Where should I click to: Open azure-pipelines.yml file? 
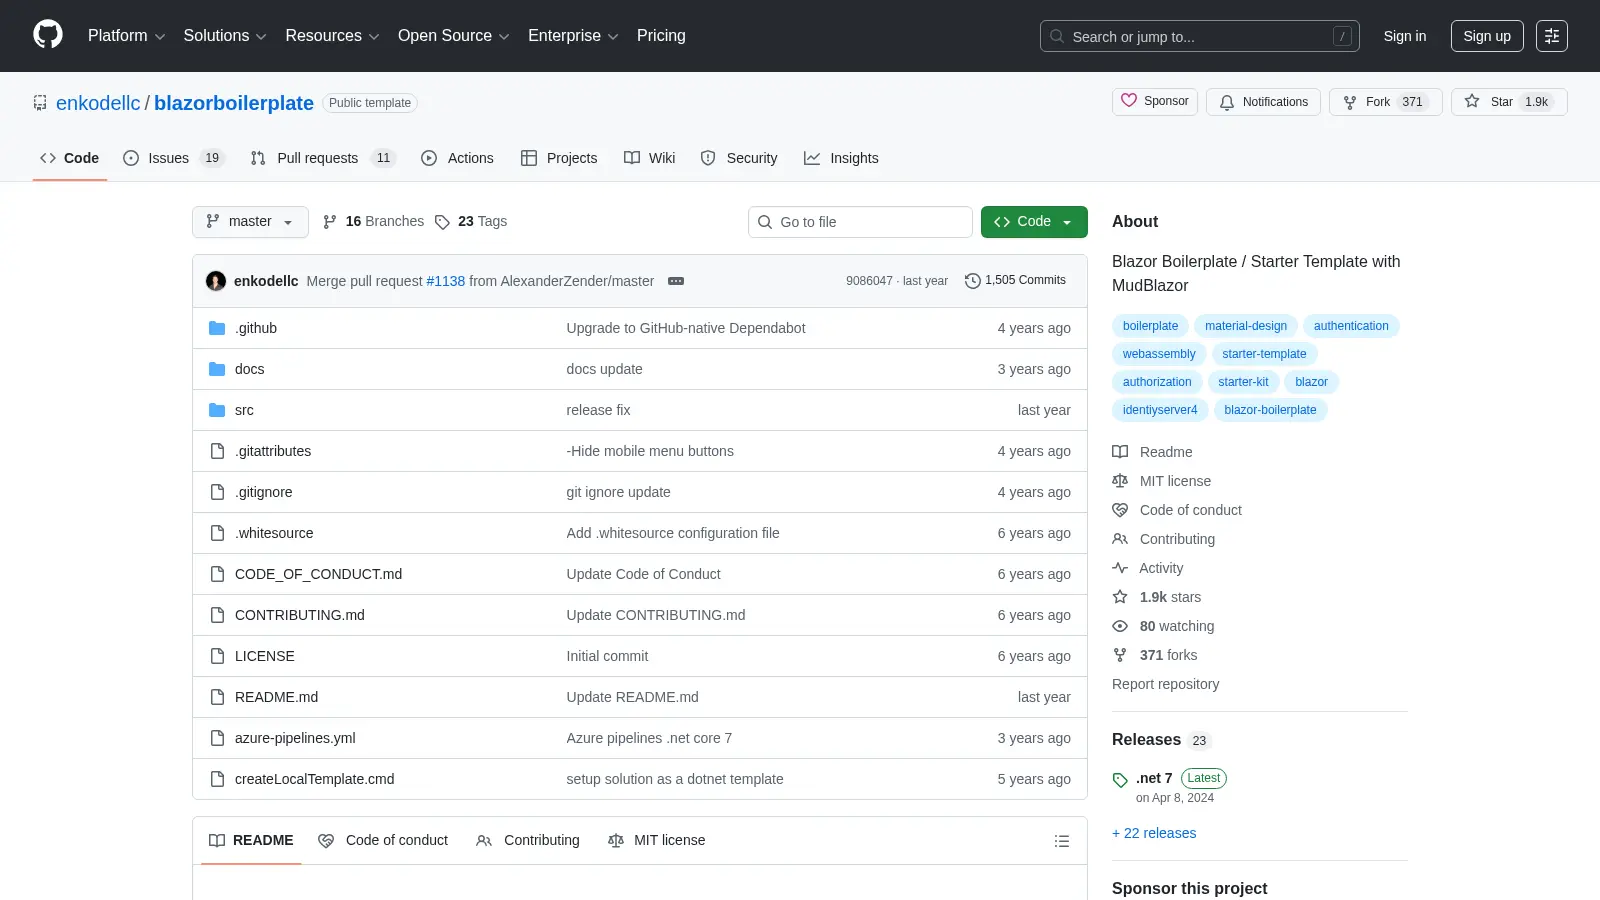295,738
